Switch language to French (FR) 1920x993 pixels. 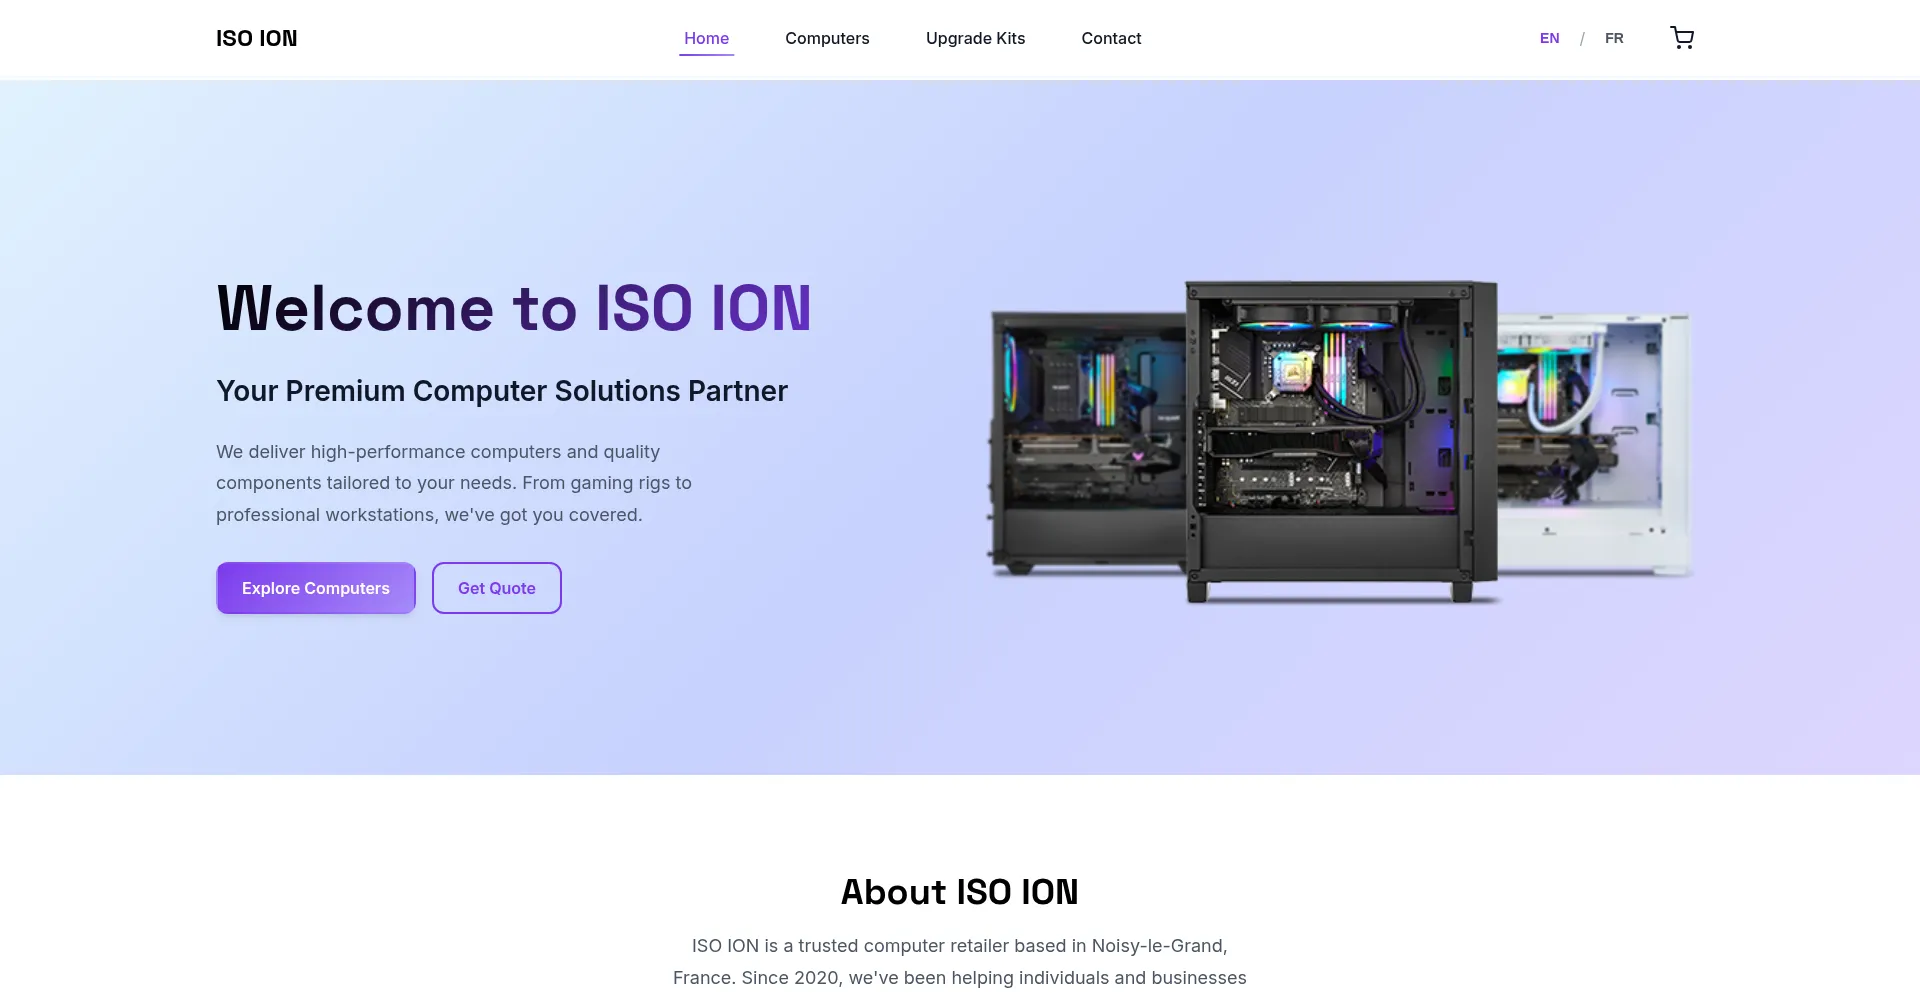[1614, 38]
